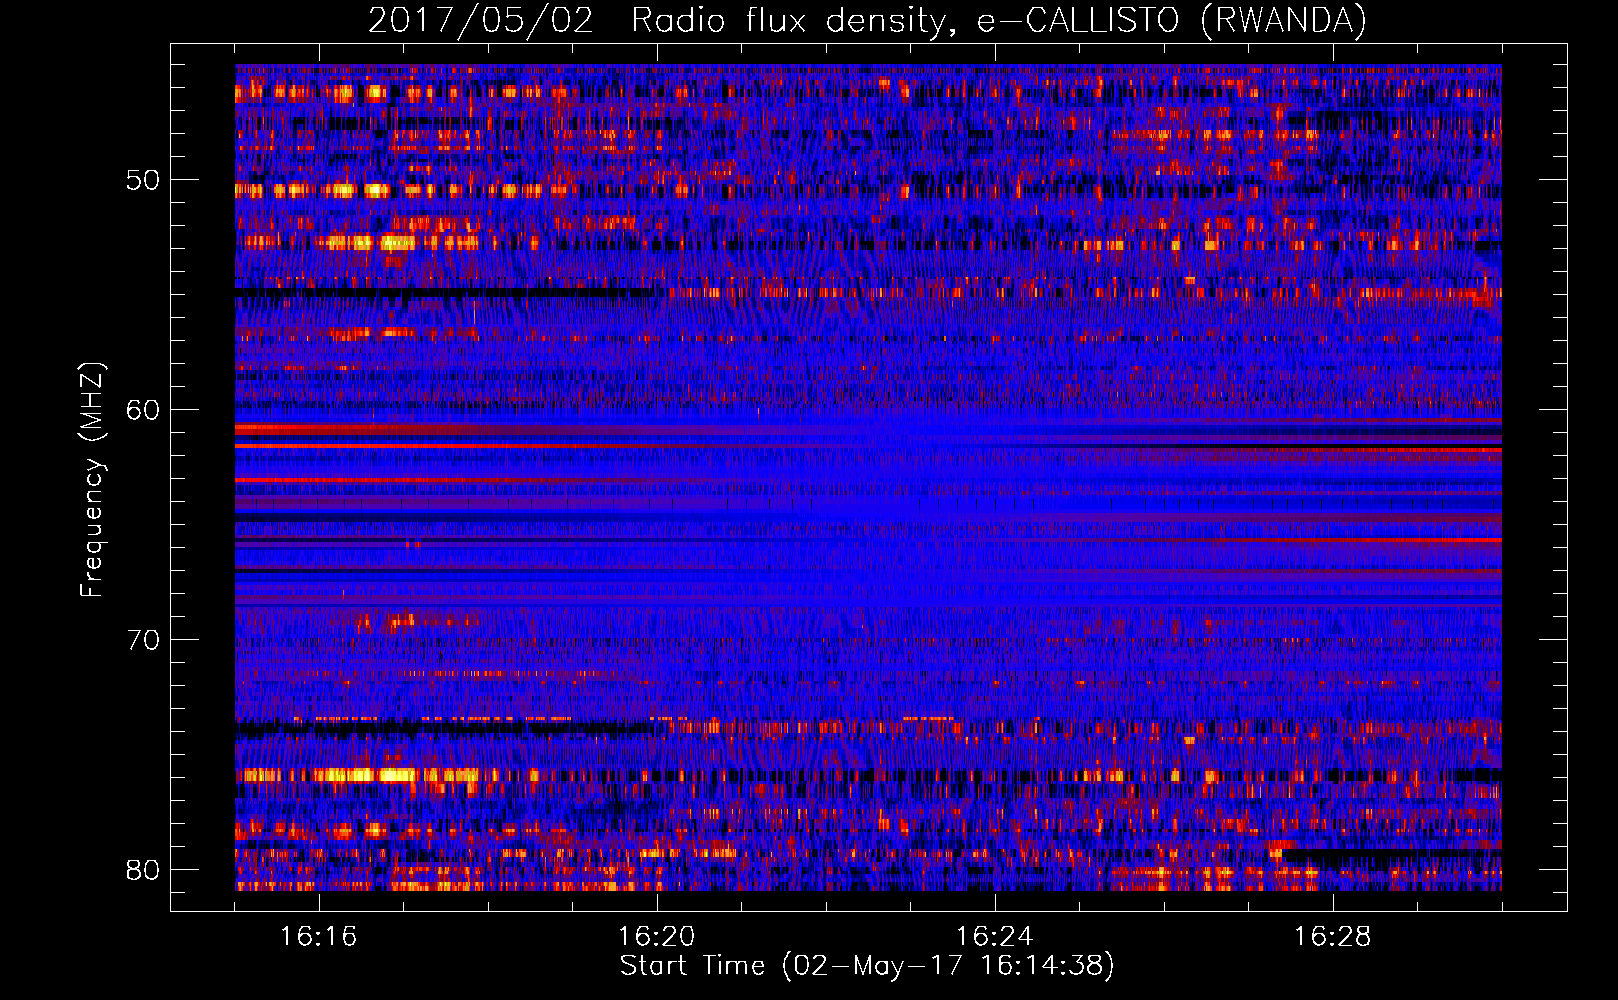Click the 50 MHz frequency tick label
1618x1000 pixels.
click(142, 180)
